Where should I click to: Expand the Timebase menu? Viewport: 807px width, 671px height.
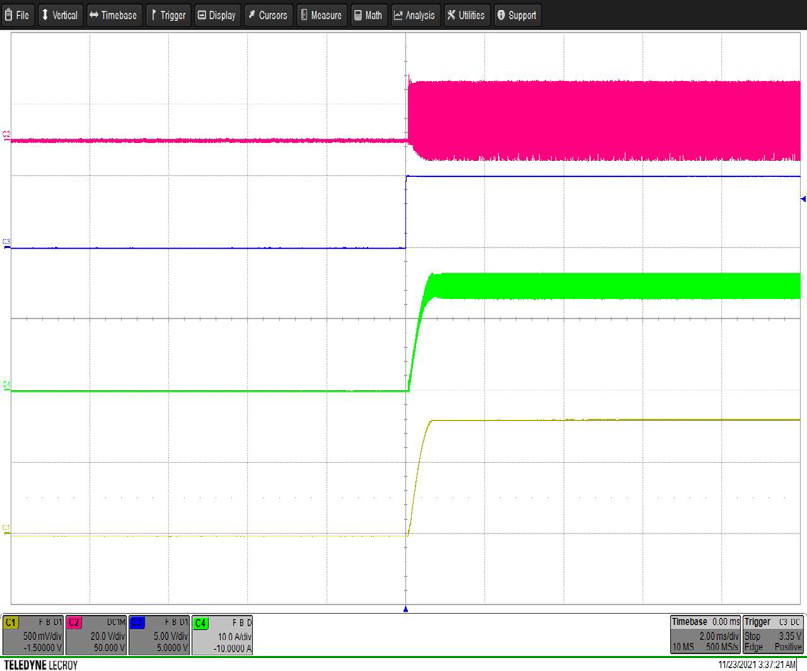(x=114, y=15)
